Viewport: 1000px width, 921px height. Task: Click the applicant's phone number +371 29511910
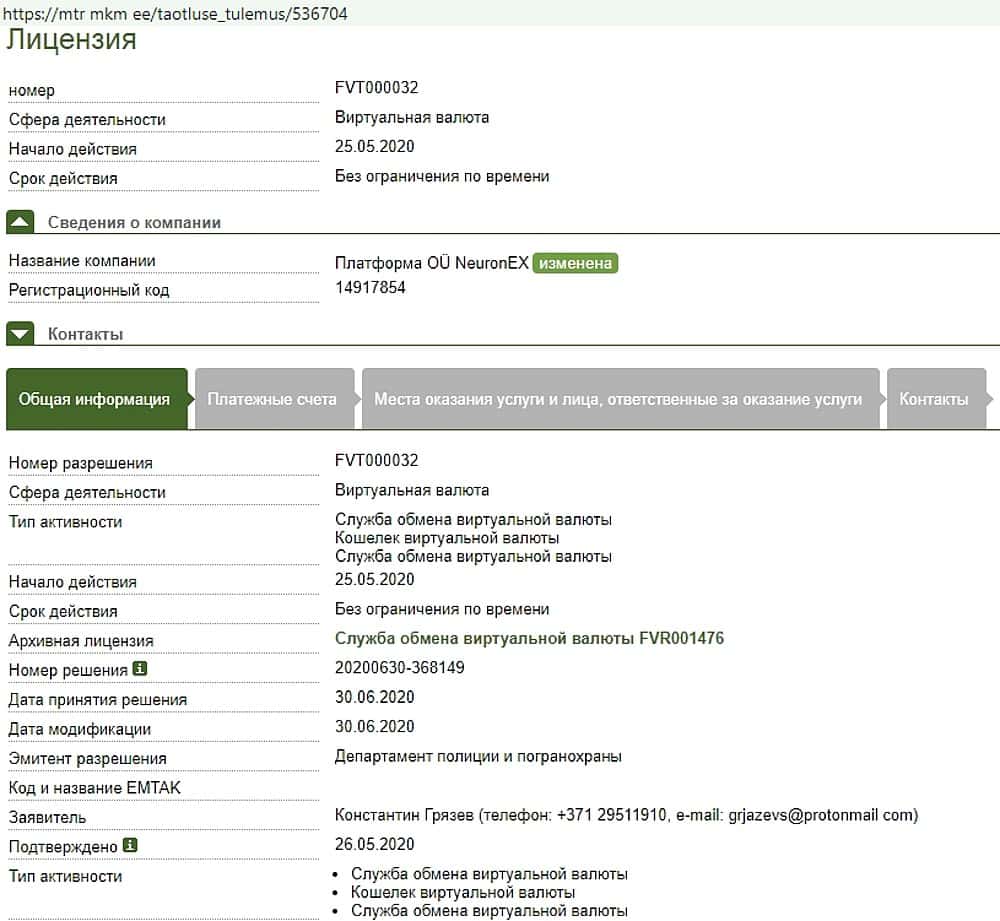(x=607, y=815)
